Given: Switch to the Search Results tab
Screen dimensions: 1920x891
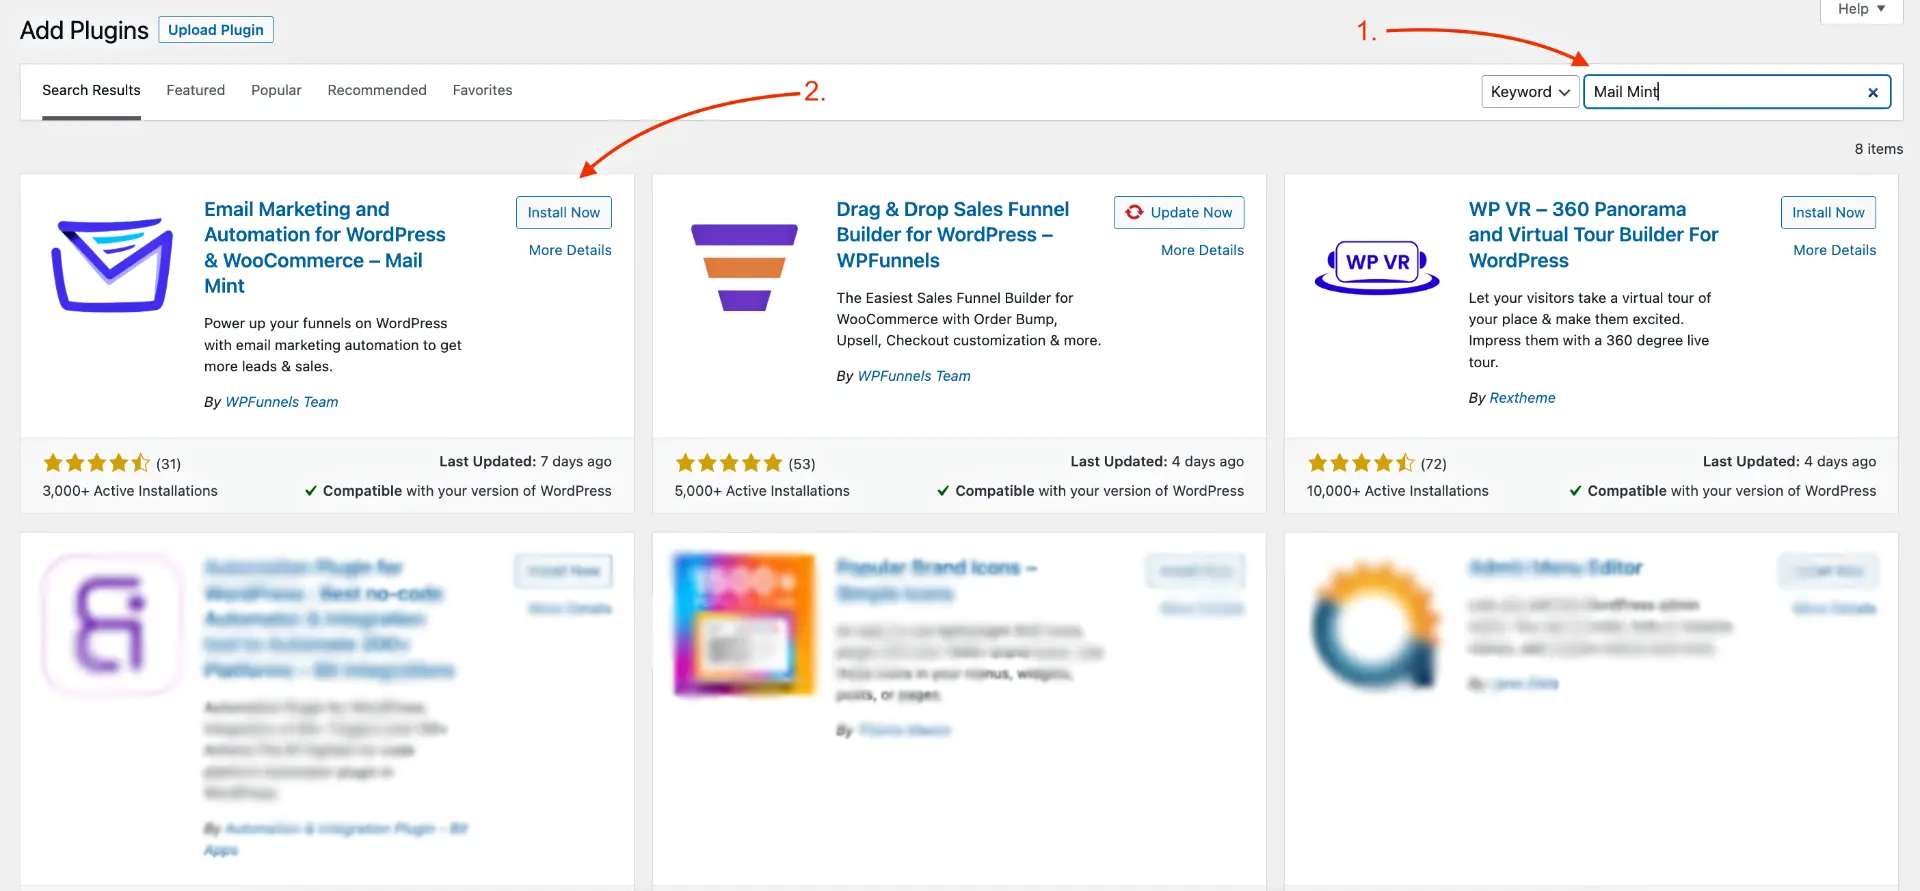Looking at the screenshot, I should pyautogui.click(x=91, y=90).
